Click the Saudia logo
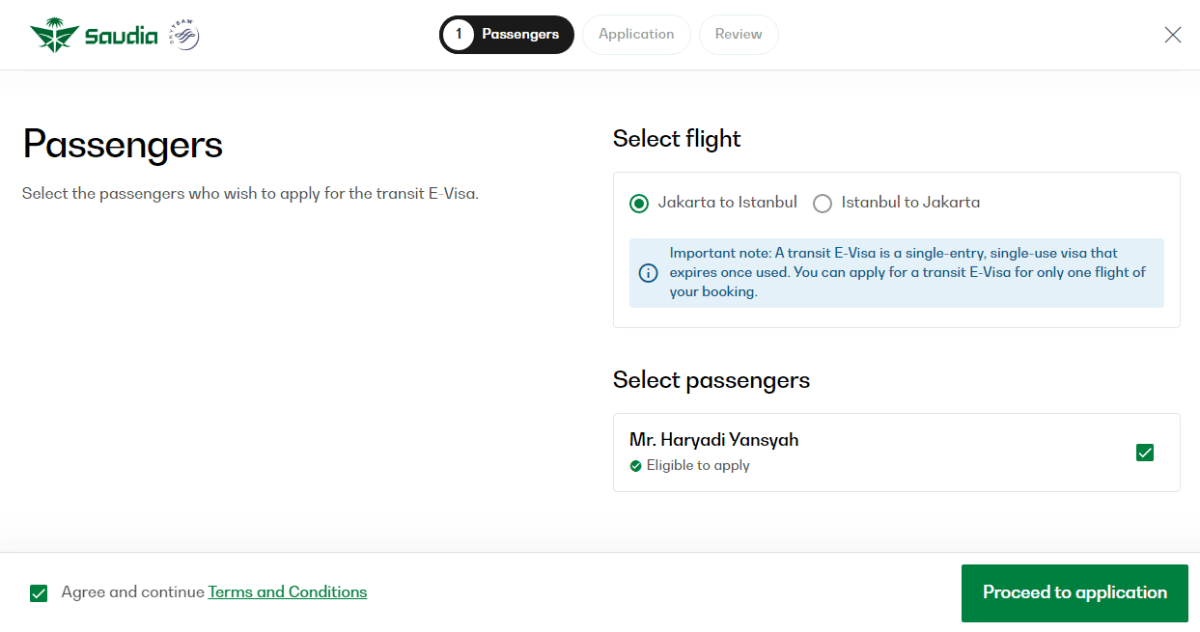The width and height of the screenshot is (1200, 632). coord(94,36)
